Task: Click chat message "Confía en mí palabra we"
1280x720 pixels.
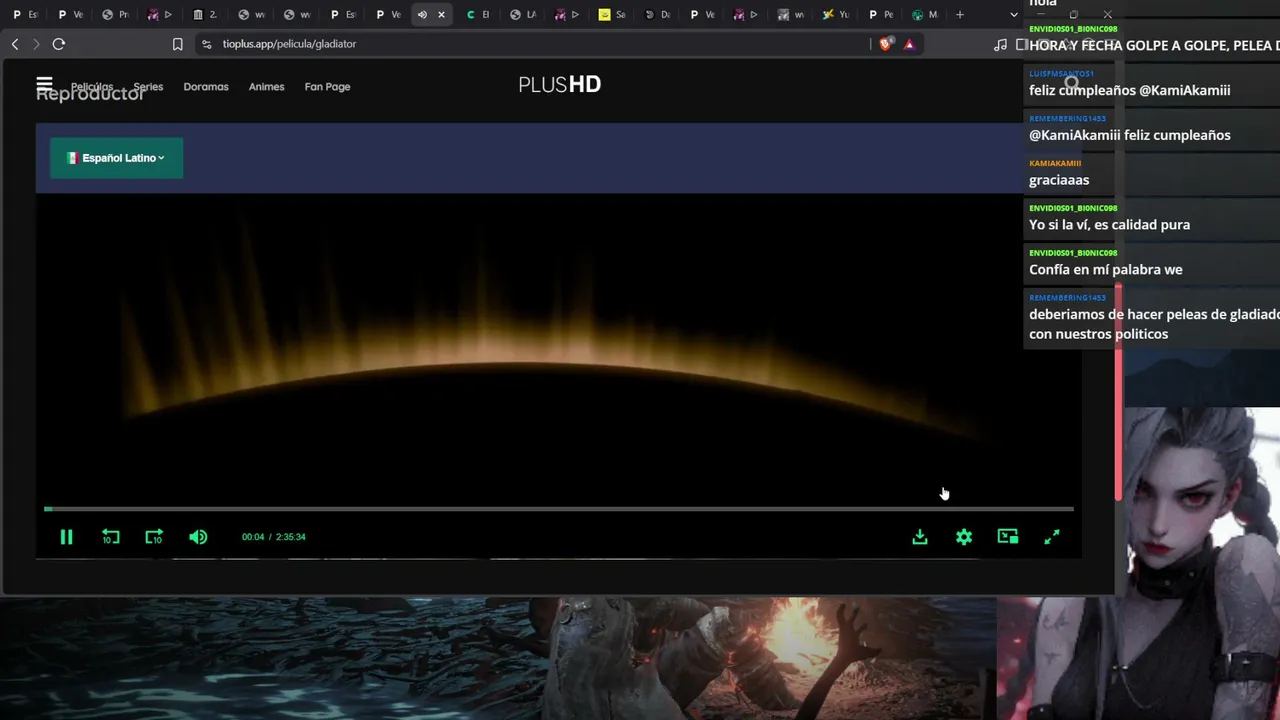Action: pyautogui.click(x=1105, y=270)
